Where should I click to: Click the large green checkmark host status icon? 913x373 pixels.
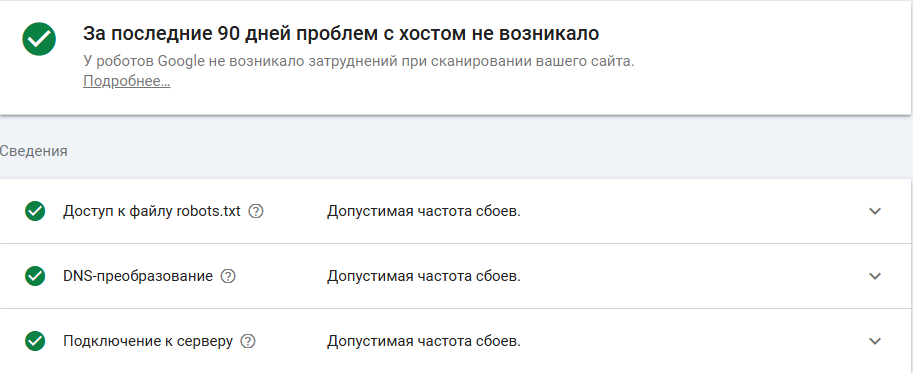tap(39, 39)
